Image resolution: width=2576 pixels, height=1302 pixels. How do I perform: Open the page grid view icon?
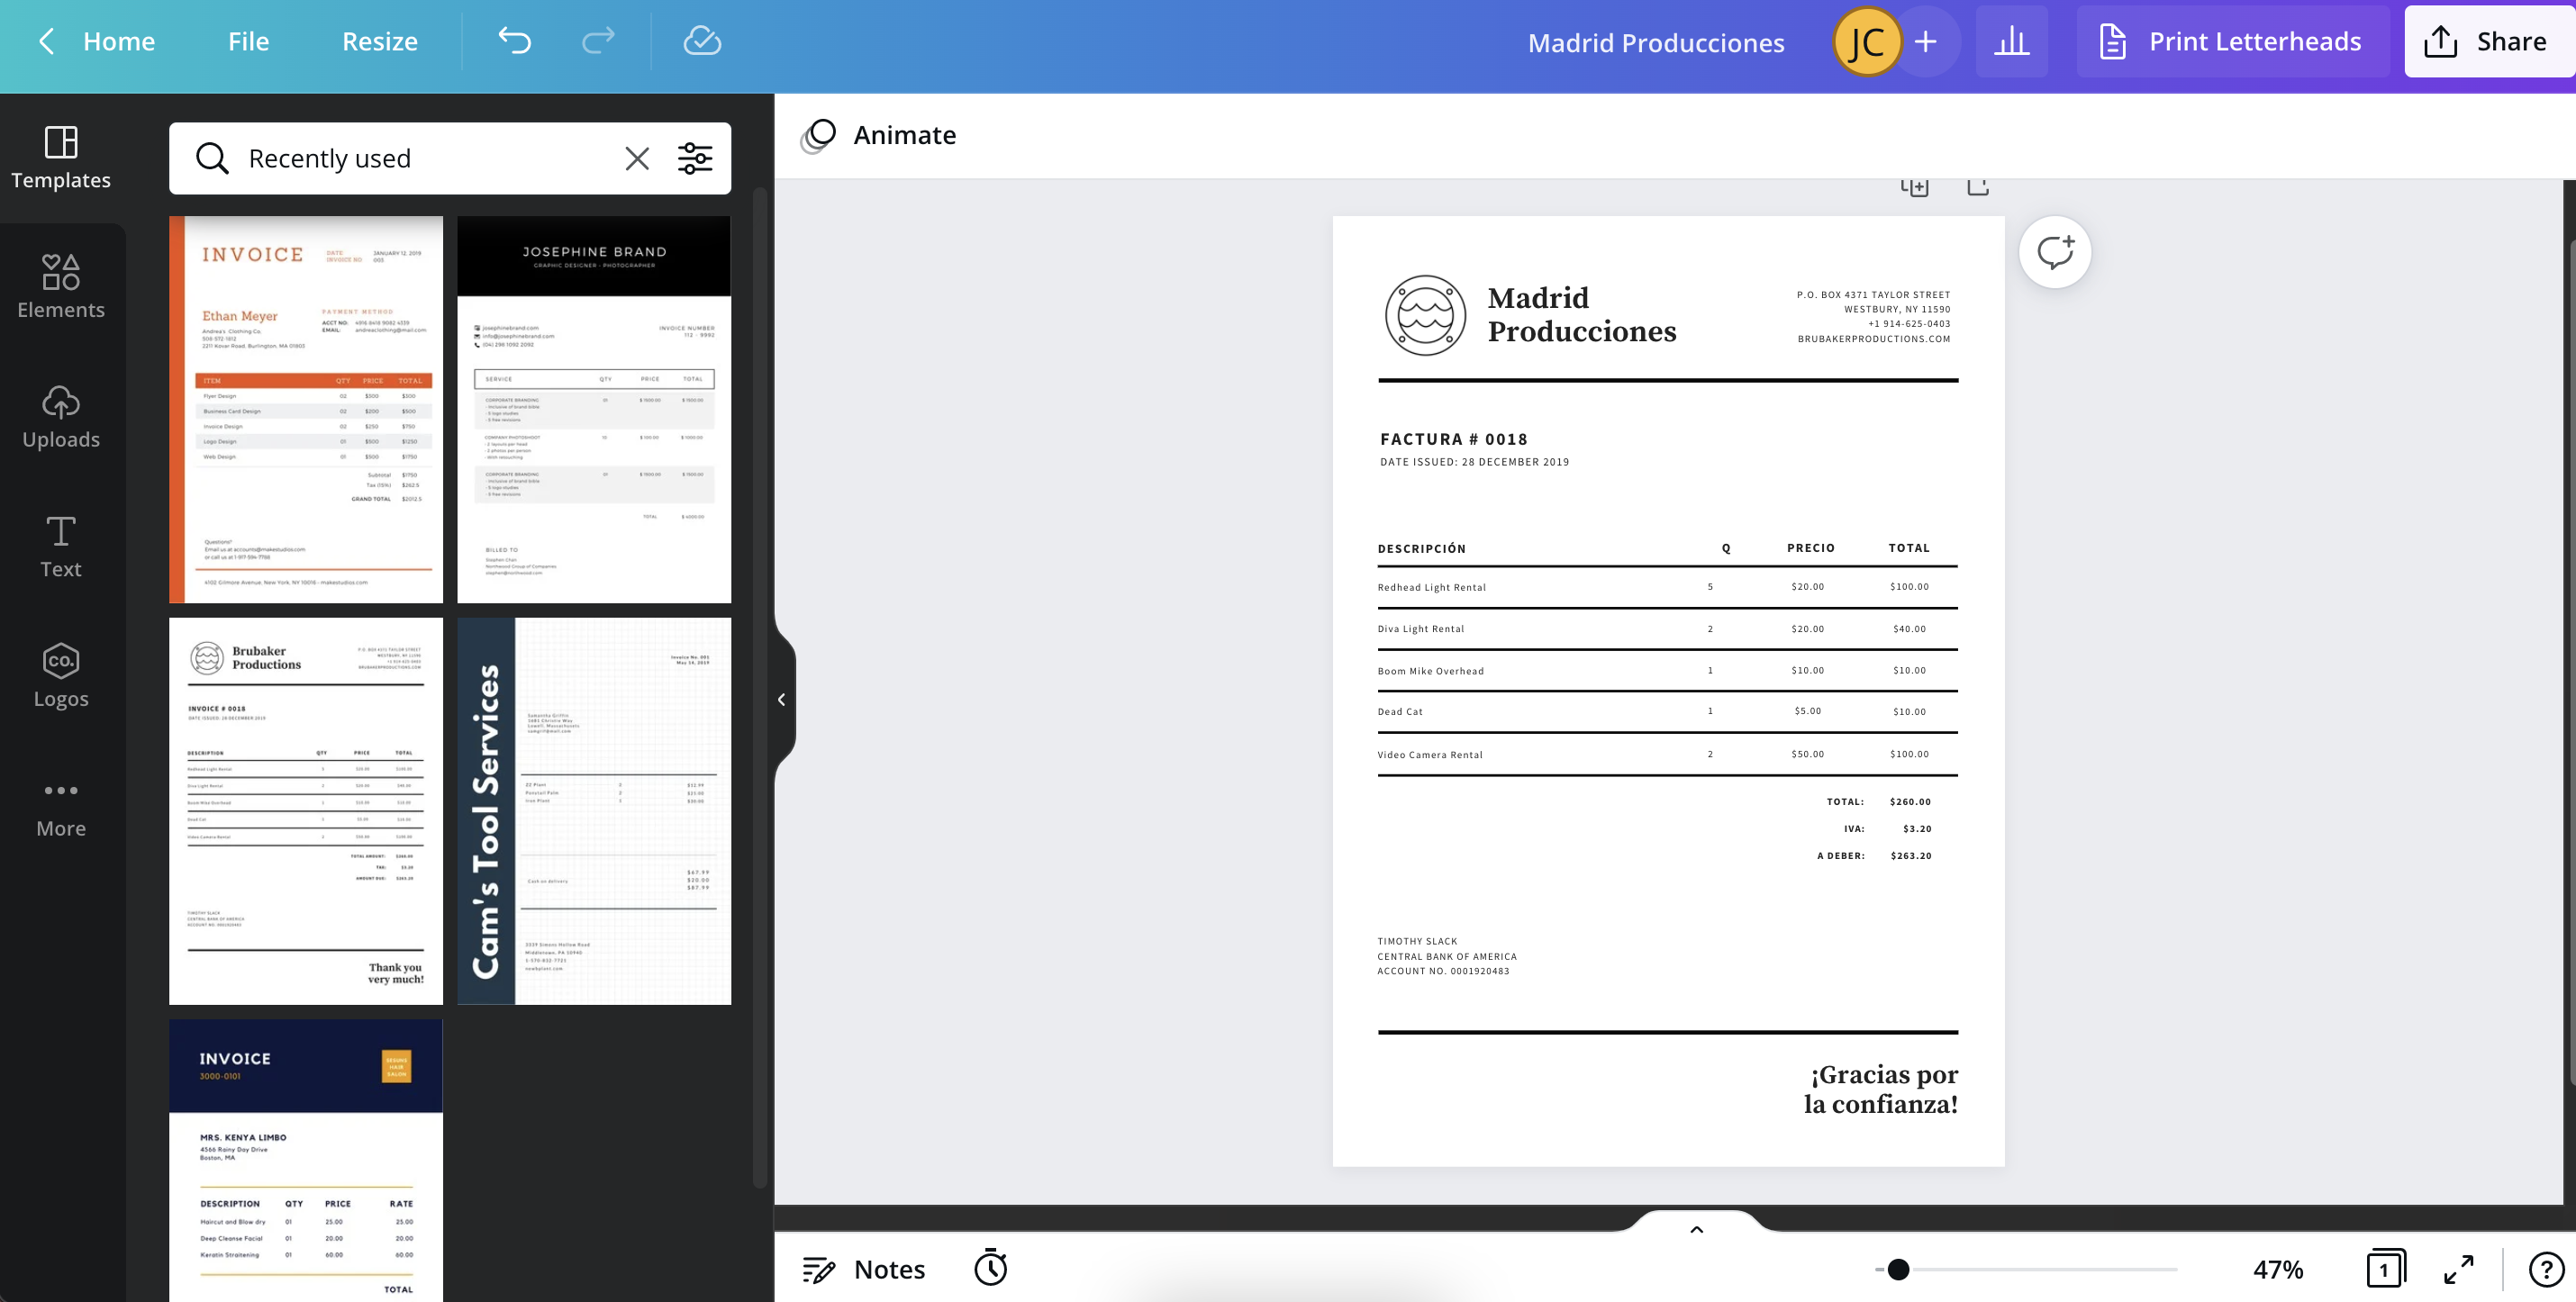(2386, 1269)
